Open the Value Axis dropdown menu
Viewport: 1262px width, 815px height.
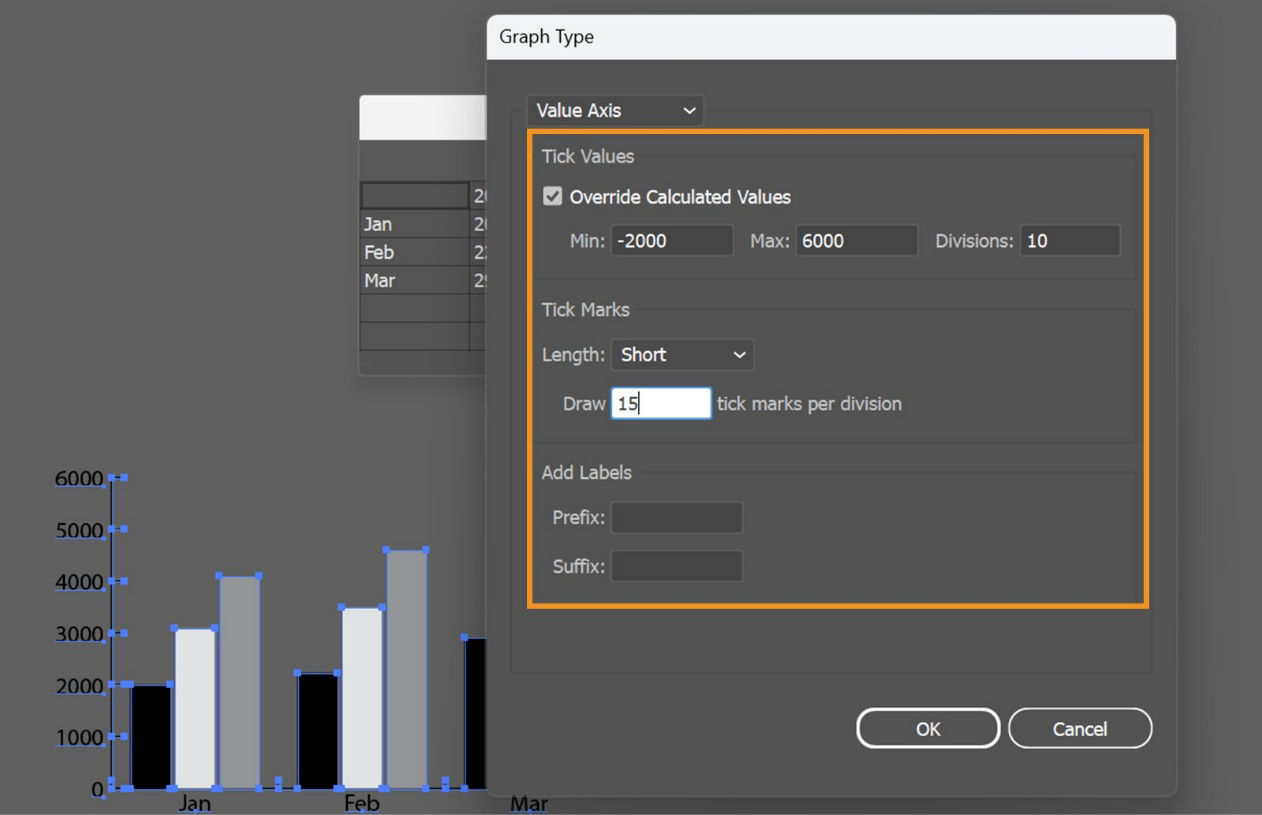coord(613,110)
